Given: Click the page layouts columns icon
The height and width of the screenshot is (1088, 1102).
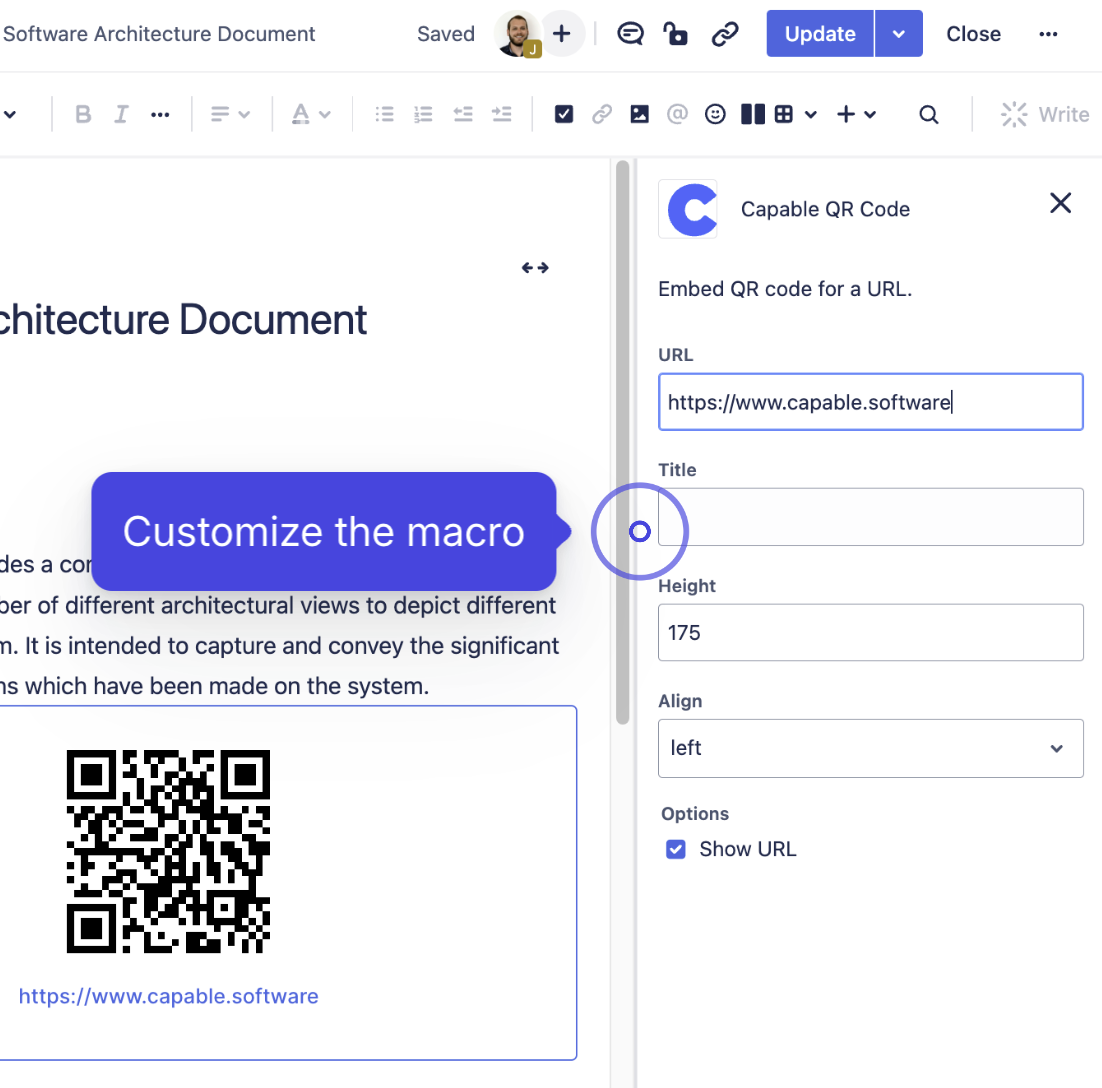Looking at the screenshot, I should click(752, 115).
